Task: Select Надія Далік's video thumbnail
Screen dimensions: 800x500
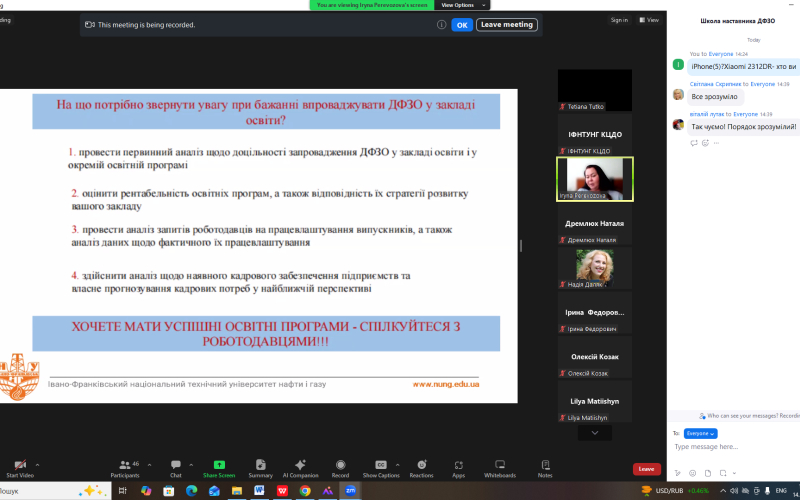Action: tap(595, 268)
